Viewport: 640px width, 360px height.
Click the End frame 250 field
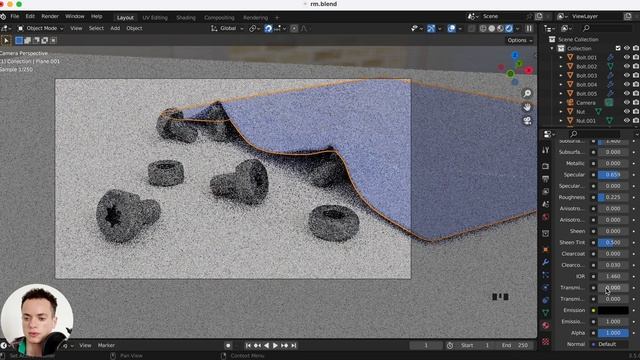[516, 345]
